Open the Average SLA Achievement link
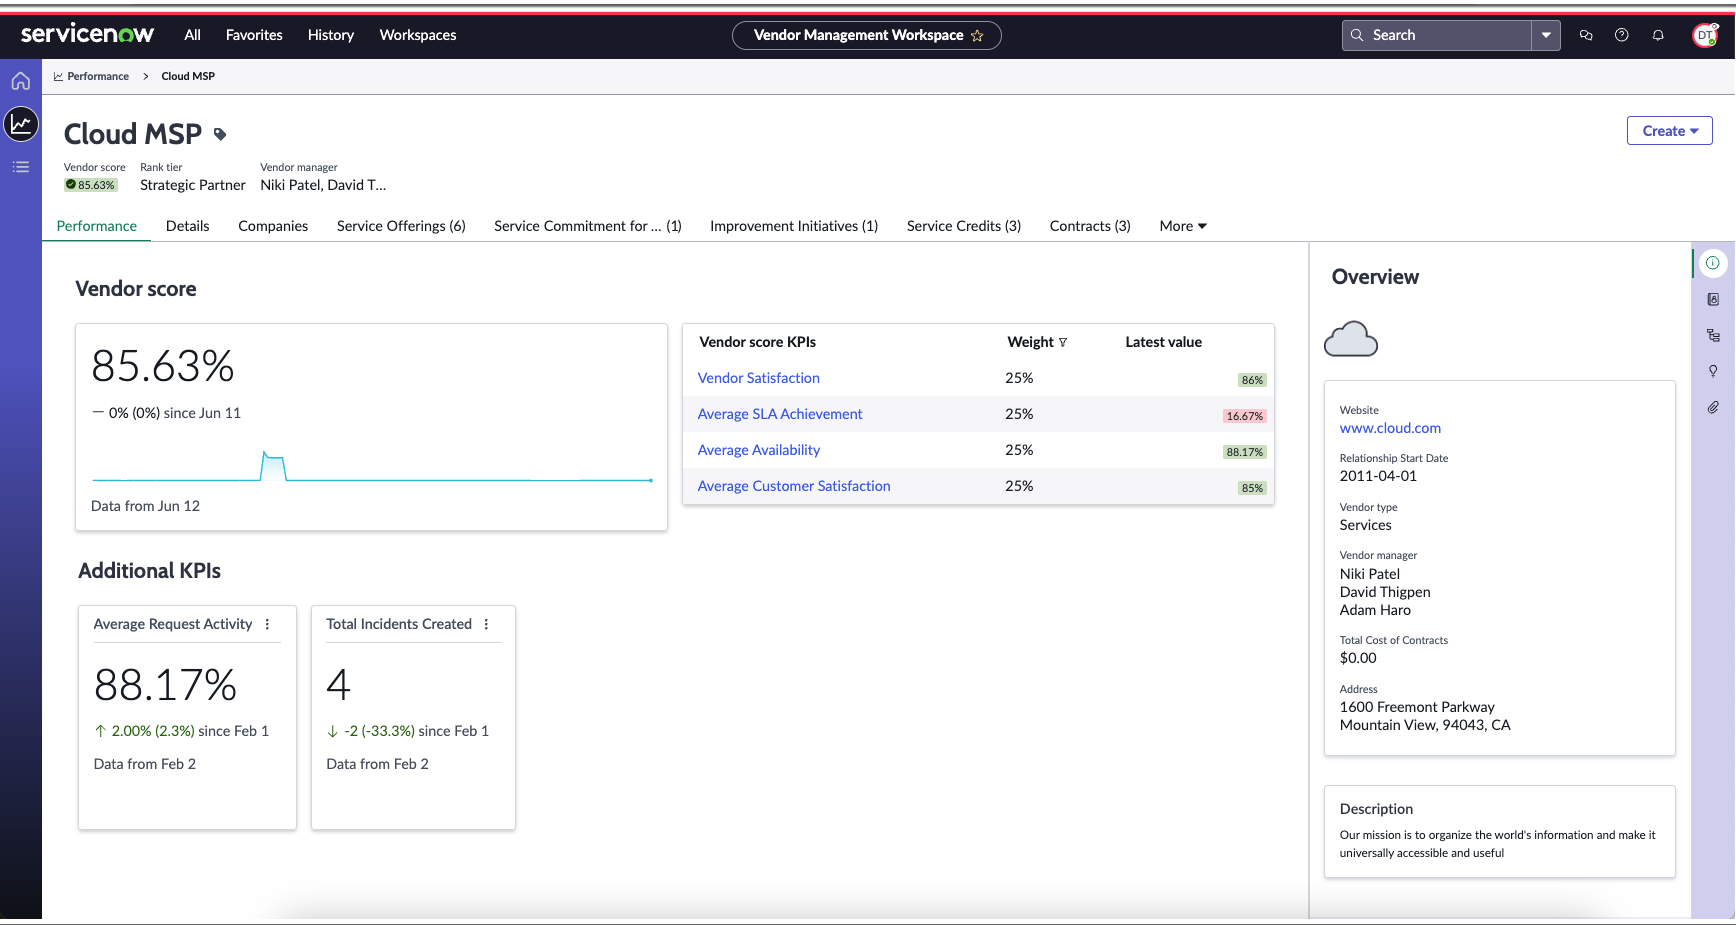The width and height of the screenshot is (1736, 925). (x=780, y=414)
